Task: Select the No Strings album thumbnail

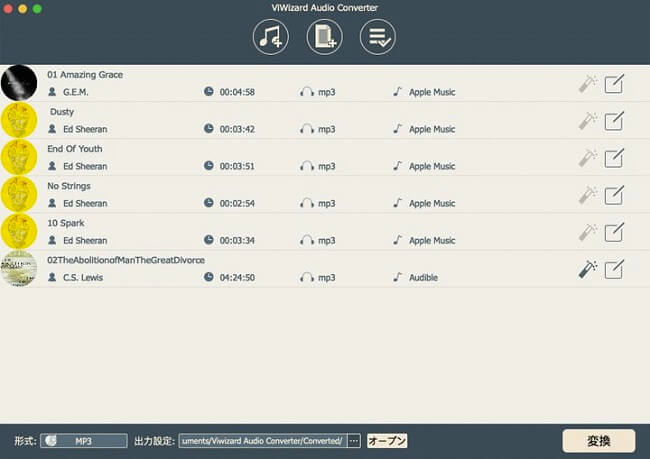Action: (x=19, y=194)
